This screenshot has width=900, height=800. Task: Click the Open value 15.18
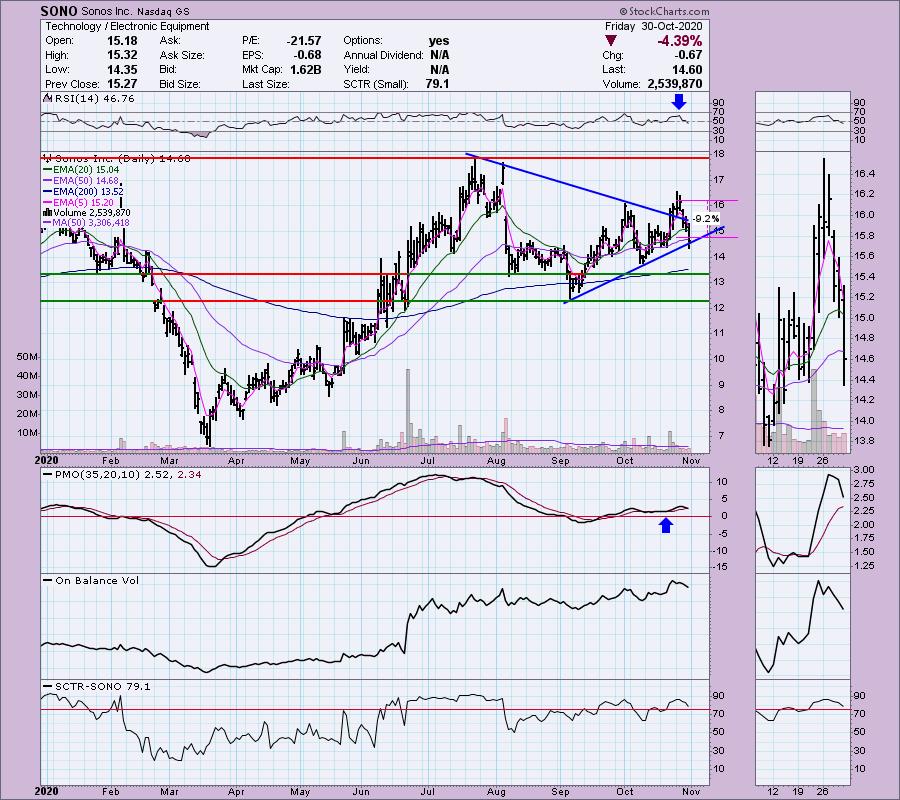point(122,41)
